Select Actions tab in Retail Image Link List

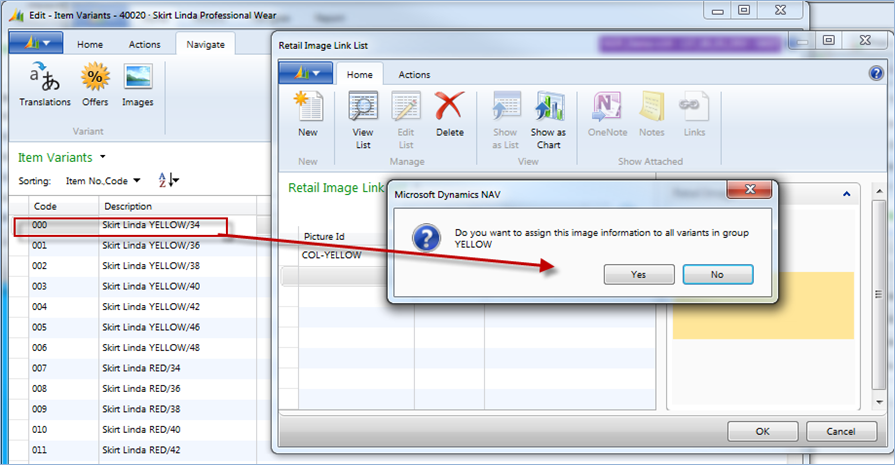414,75
